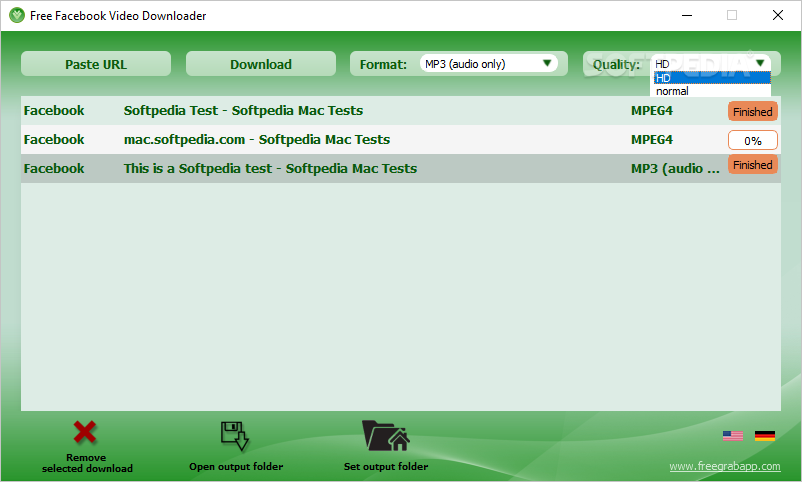The width and height of the screenshot is (802, 482).
Task: Click the 0% progress indicator
Action: (x=752, y=140)
